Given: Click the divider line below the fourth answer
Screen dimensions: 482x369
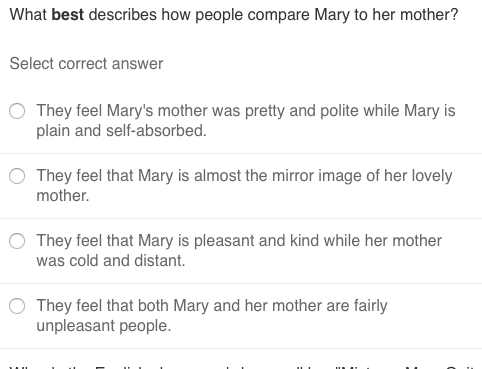Looking at the screenshot, I should [x=241, y=349].
